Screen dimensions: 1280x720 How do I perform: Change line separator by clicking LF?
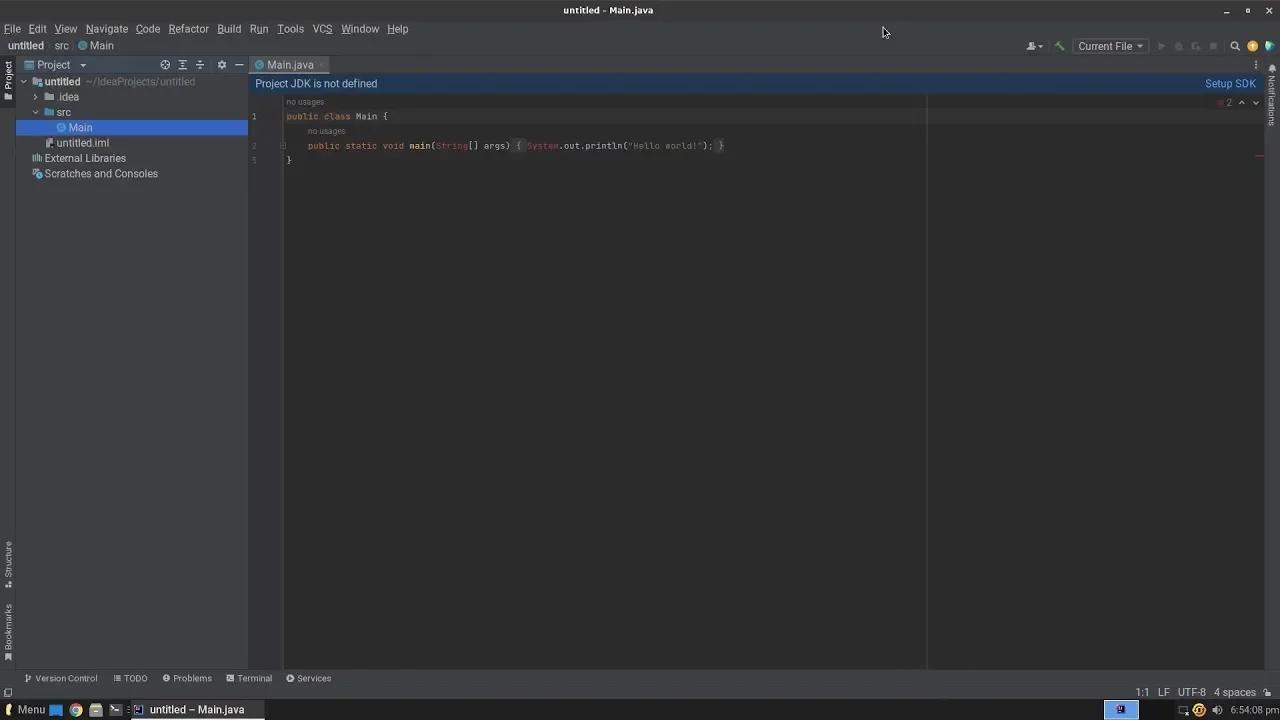[1163, 692]
